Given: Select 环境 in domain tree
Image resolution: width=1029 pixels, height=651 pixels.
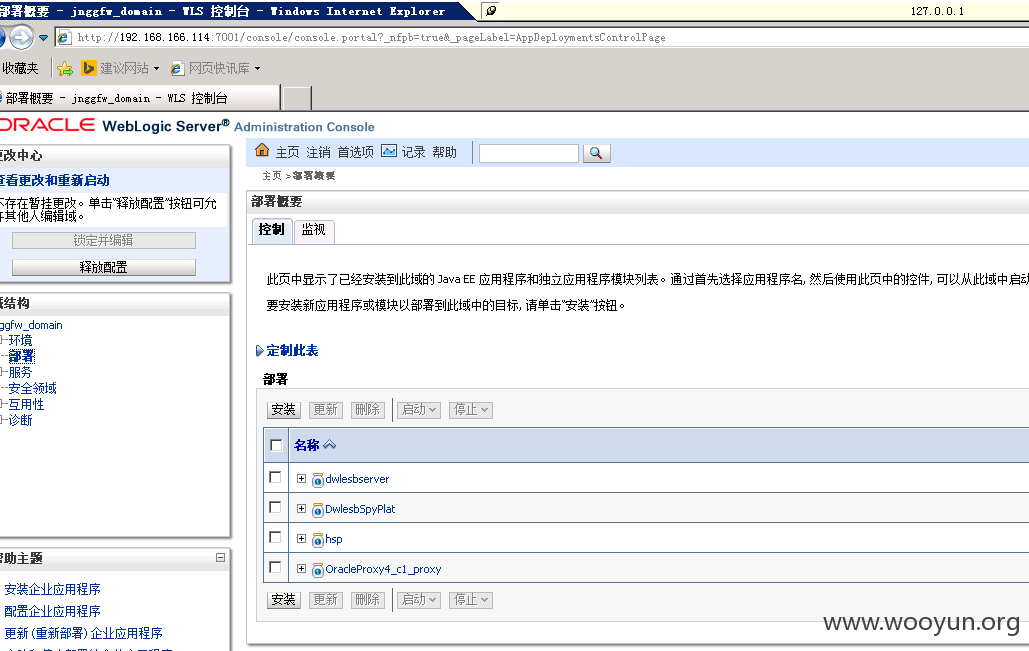Looking at the screenshot, I should 20,340.
